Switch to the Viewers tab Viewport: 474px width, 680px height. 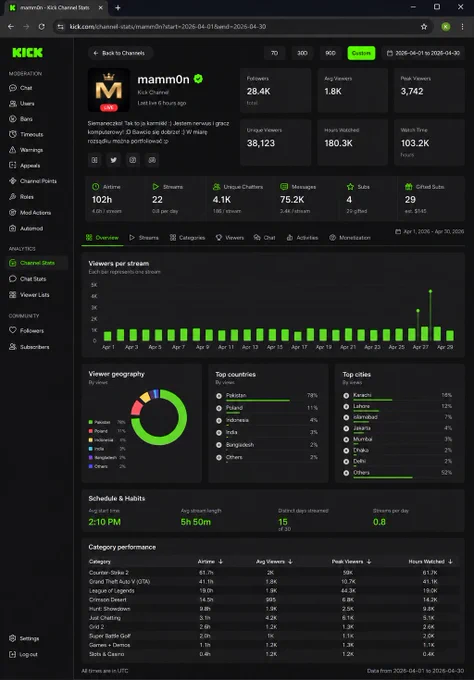[230, 238]
